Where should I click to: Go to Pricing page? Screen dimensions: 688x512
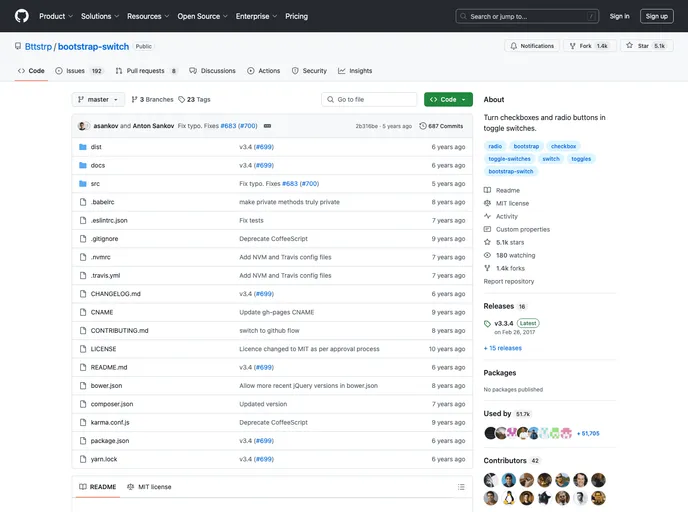coord(296,16)
